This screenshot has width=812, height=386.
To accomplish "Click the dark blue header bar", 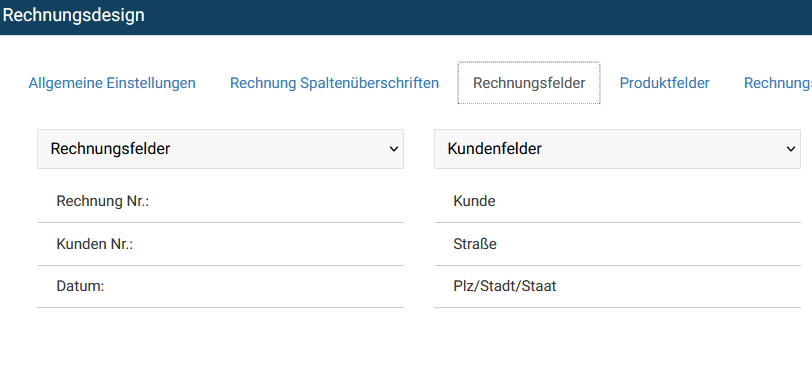I will [x=406, y=17].
